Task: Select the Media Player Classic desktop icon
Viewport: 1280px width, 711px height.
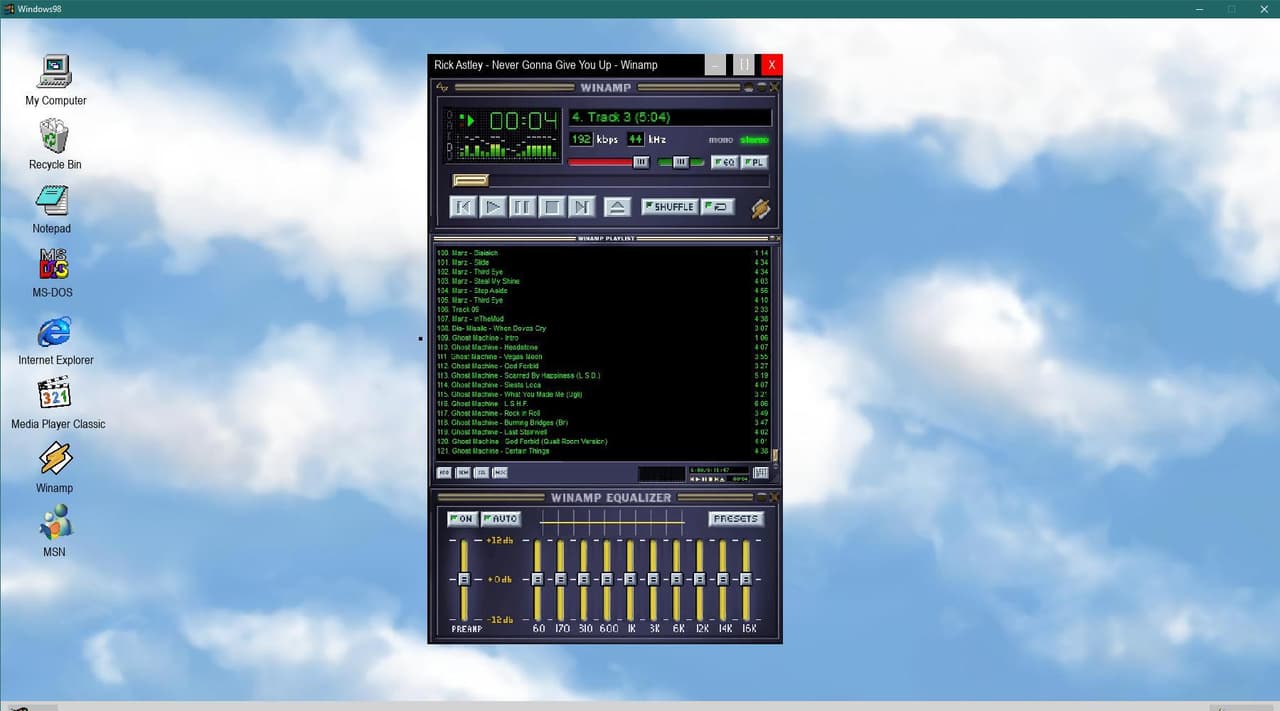Action: [57, 402]
